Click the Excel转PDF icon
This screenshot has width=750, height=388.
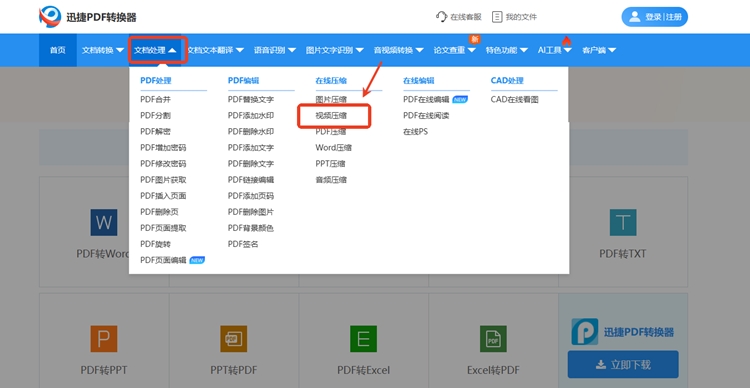pos(493,339)
